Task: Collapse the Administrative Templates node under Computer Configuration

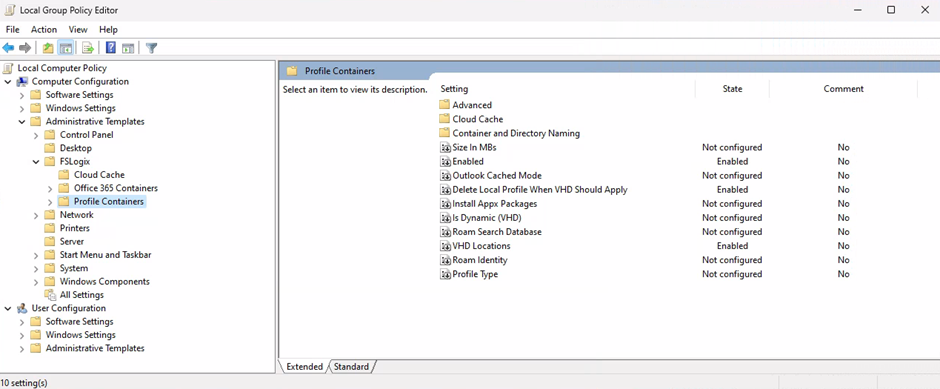Action: click(x=22, y=122)
